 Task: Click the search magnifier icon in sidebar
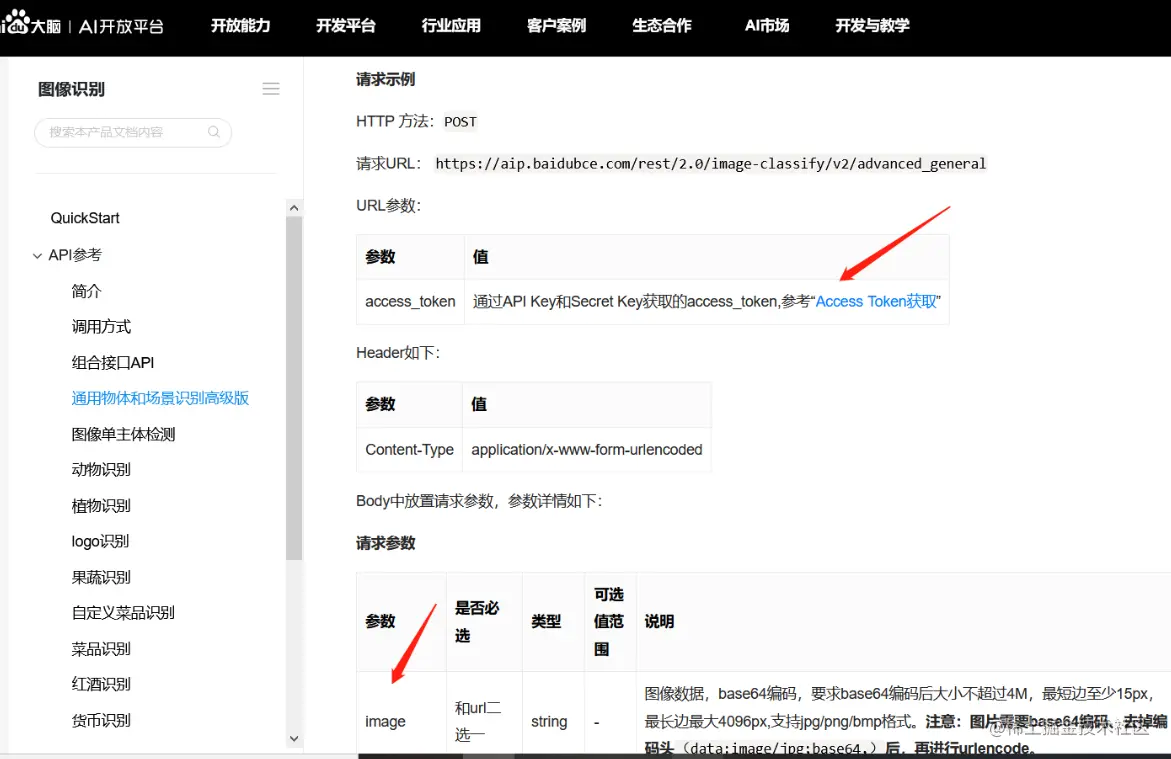pos(212,132)
